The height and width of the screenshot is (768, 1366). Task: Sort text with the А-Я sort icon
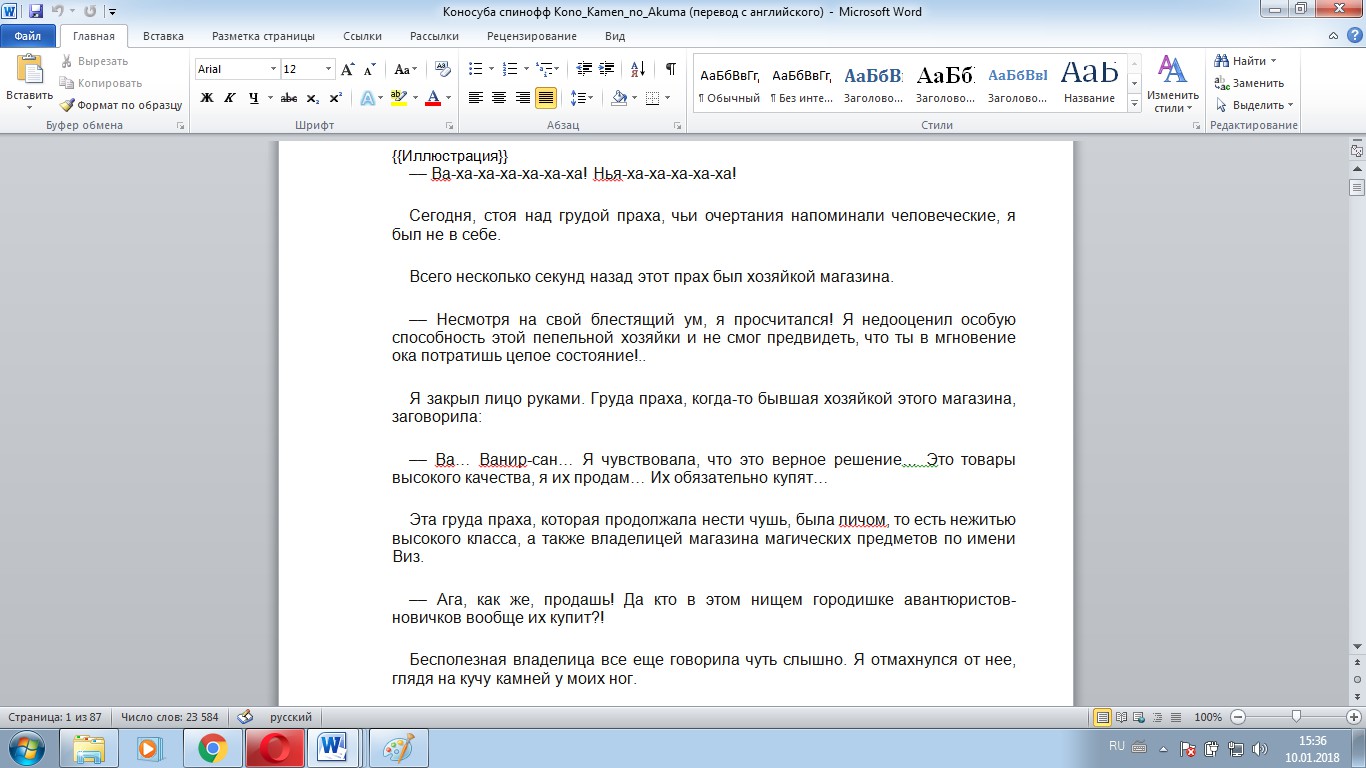point(638,69)
